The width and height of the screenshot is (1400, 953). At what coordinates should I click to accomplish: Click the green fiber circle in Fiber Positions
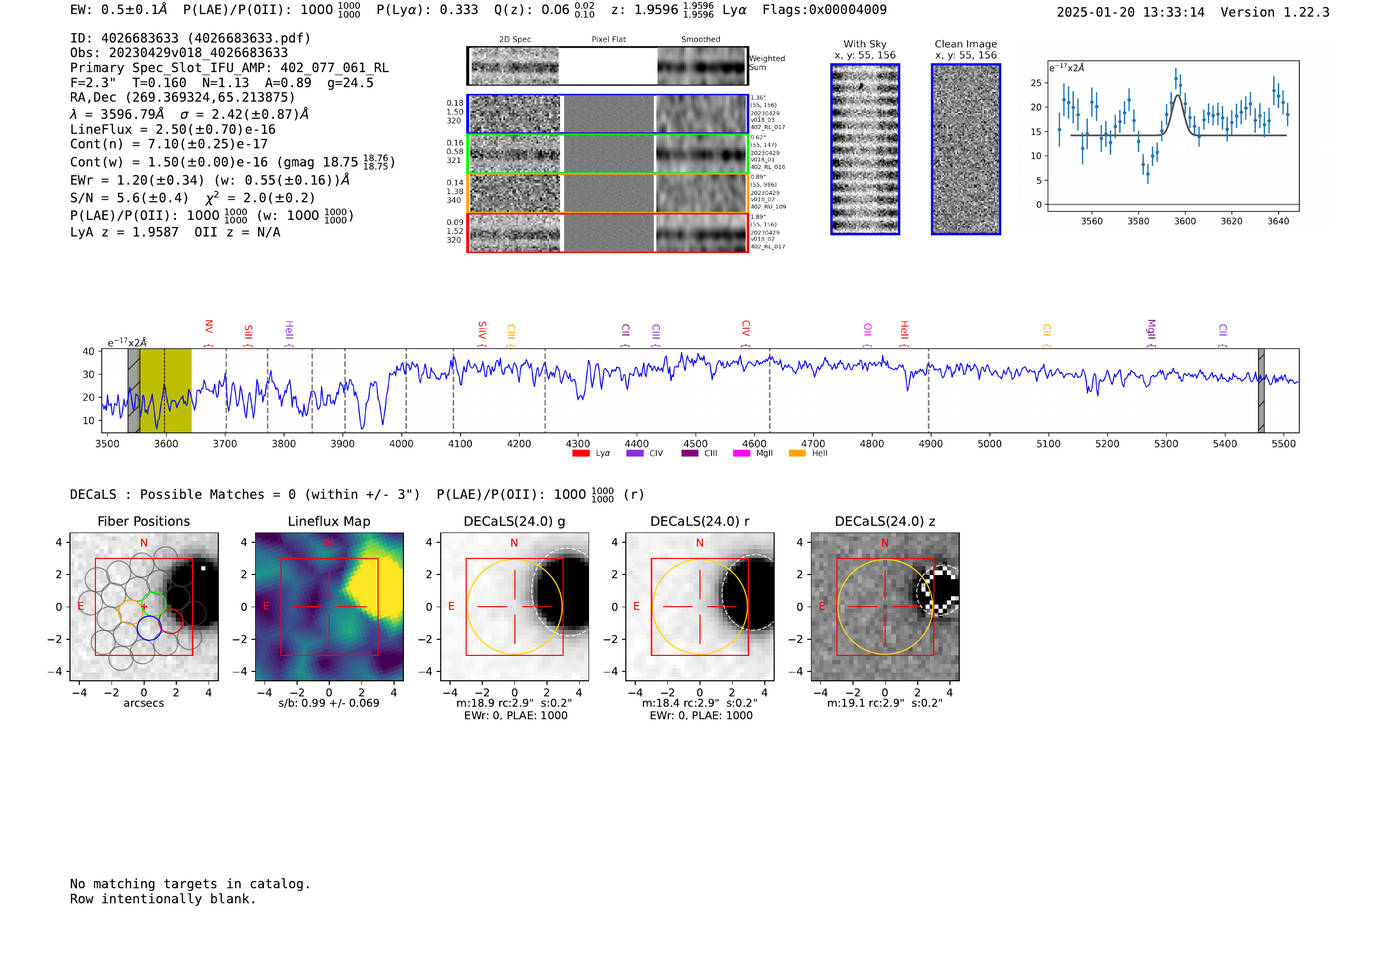152,605
